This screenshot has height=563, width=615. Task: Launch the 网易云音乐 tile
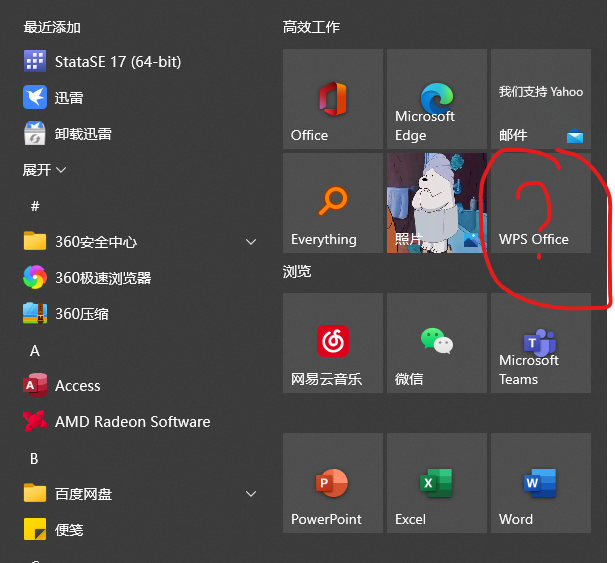[x=333, y=343]
